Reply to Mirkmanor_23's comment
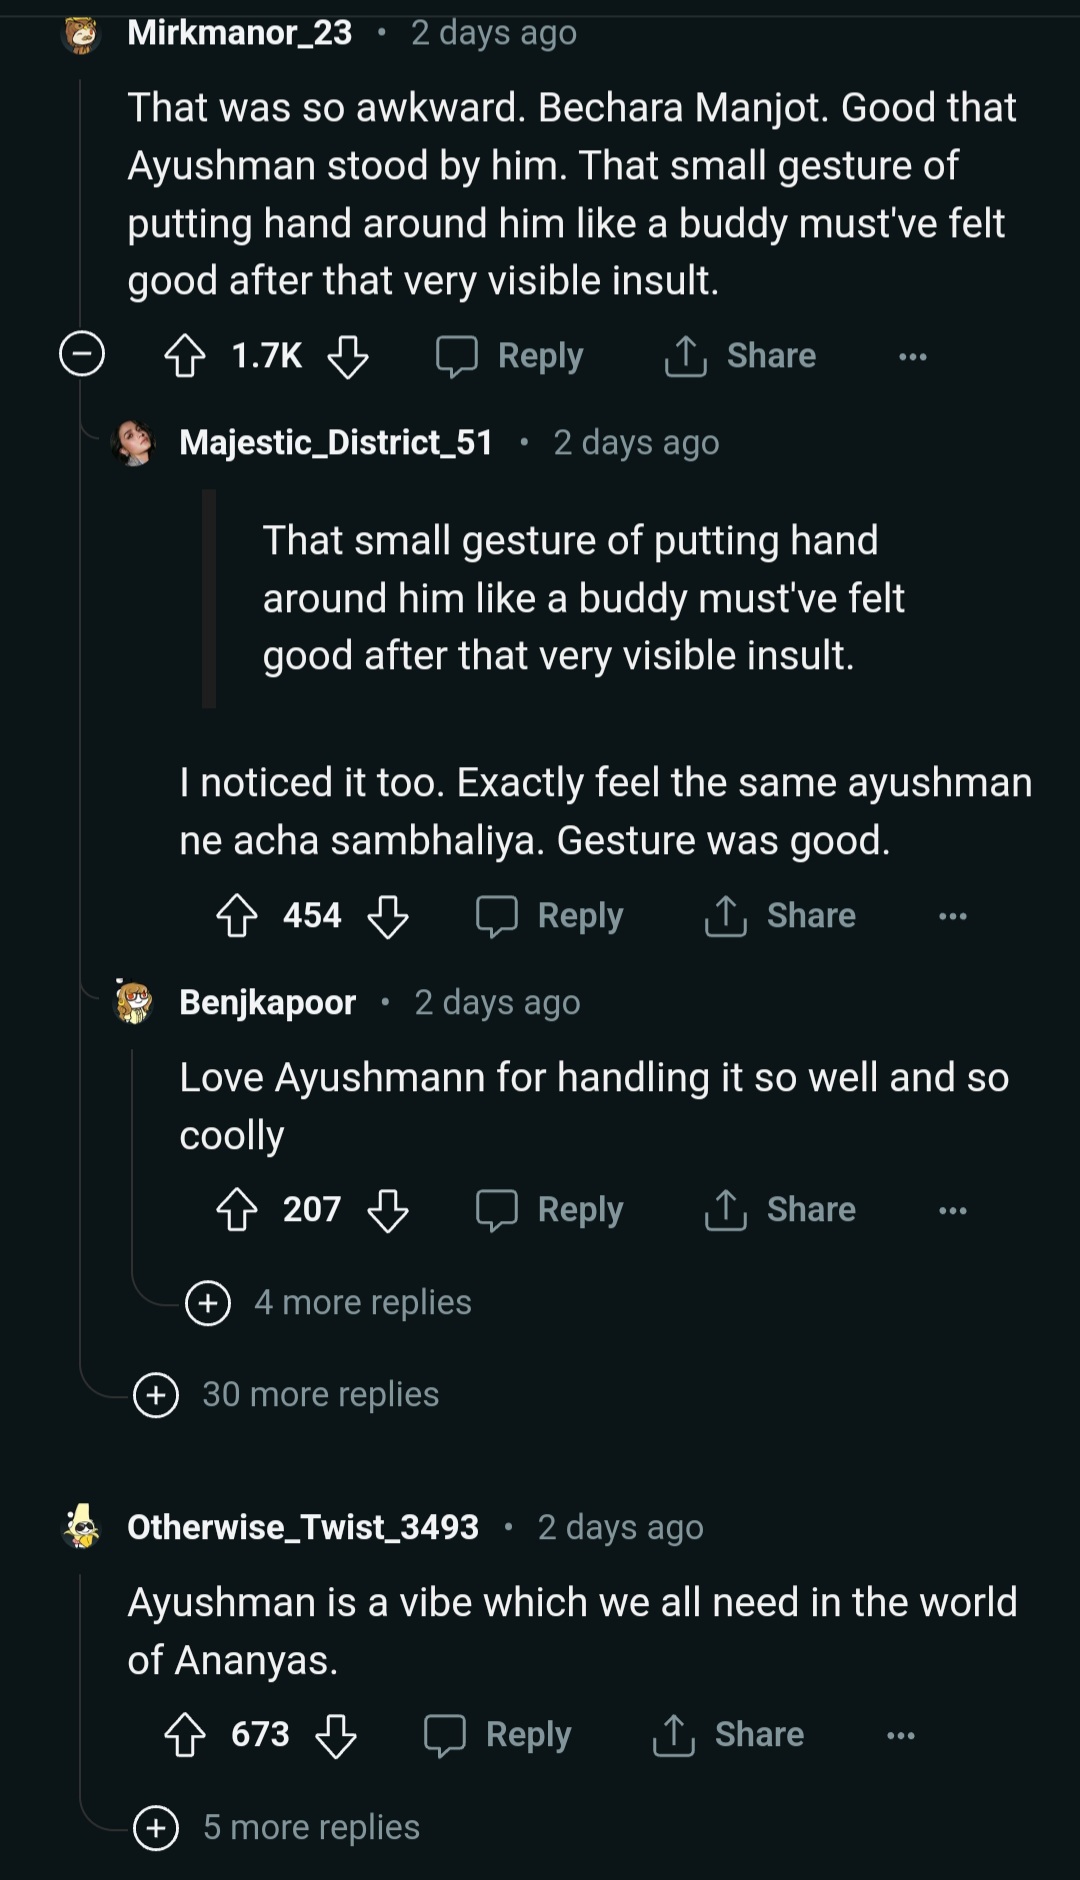 (x=510, y=356)
